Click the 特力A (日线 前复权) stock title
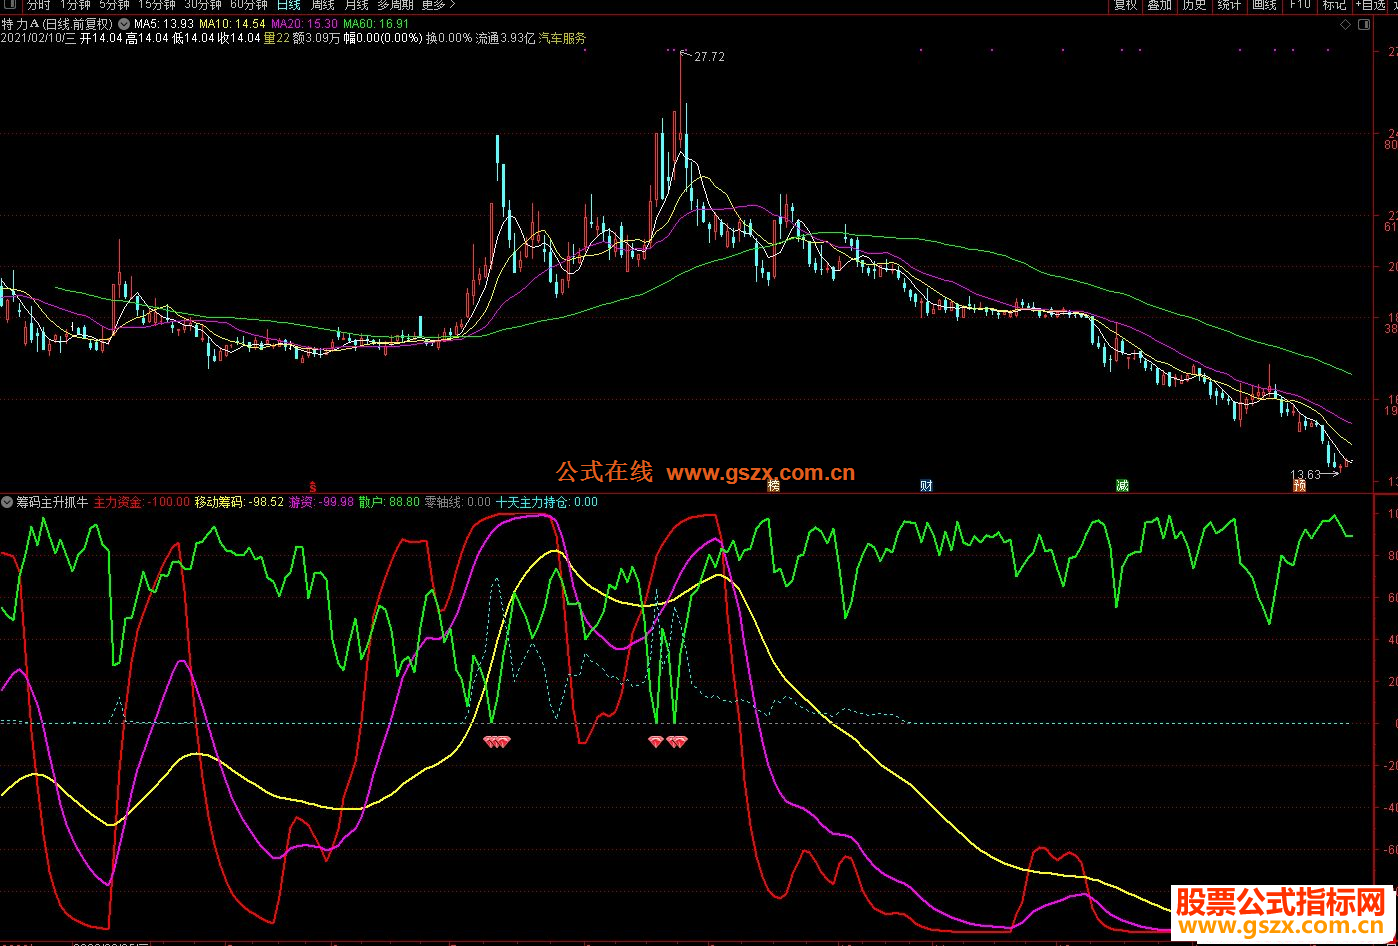 [x=57, y=23]
